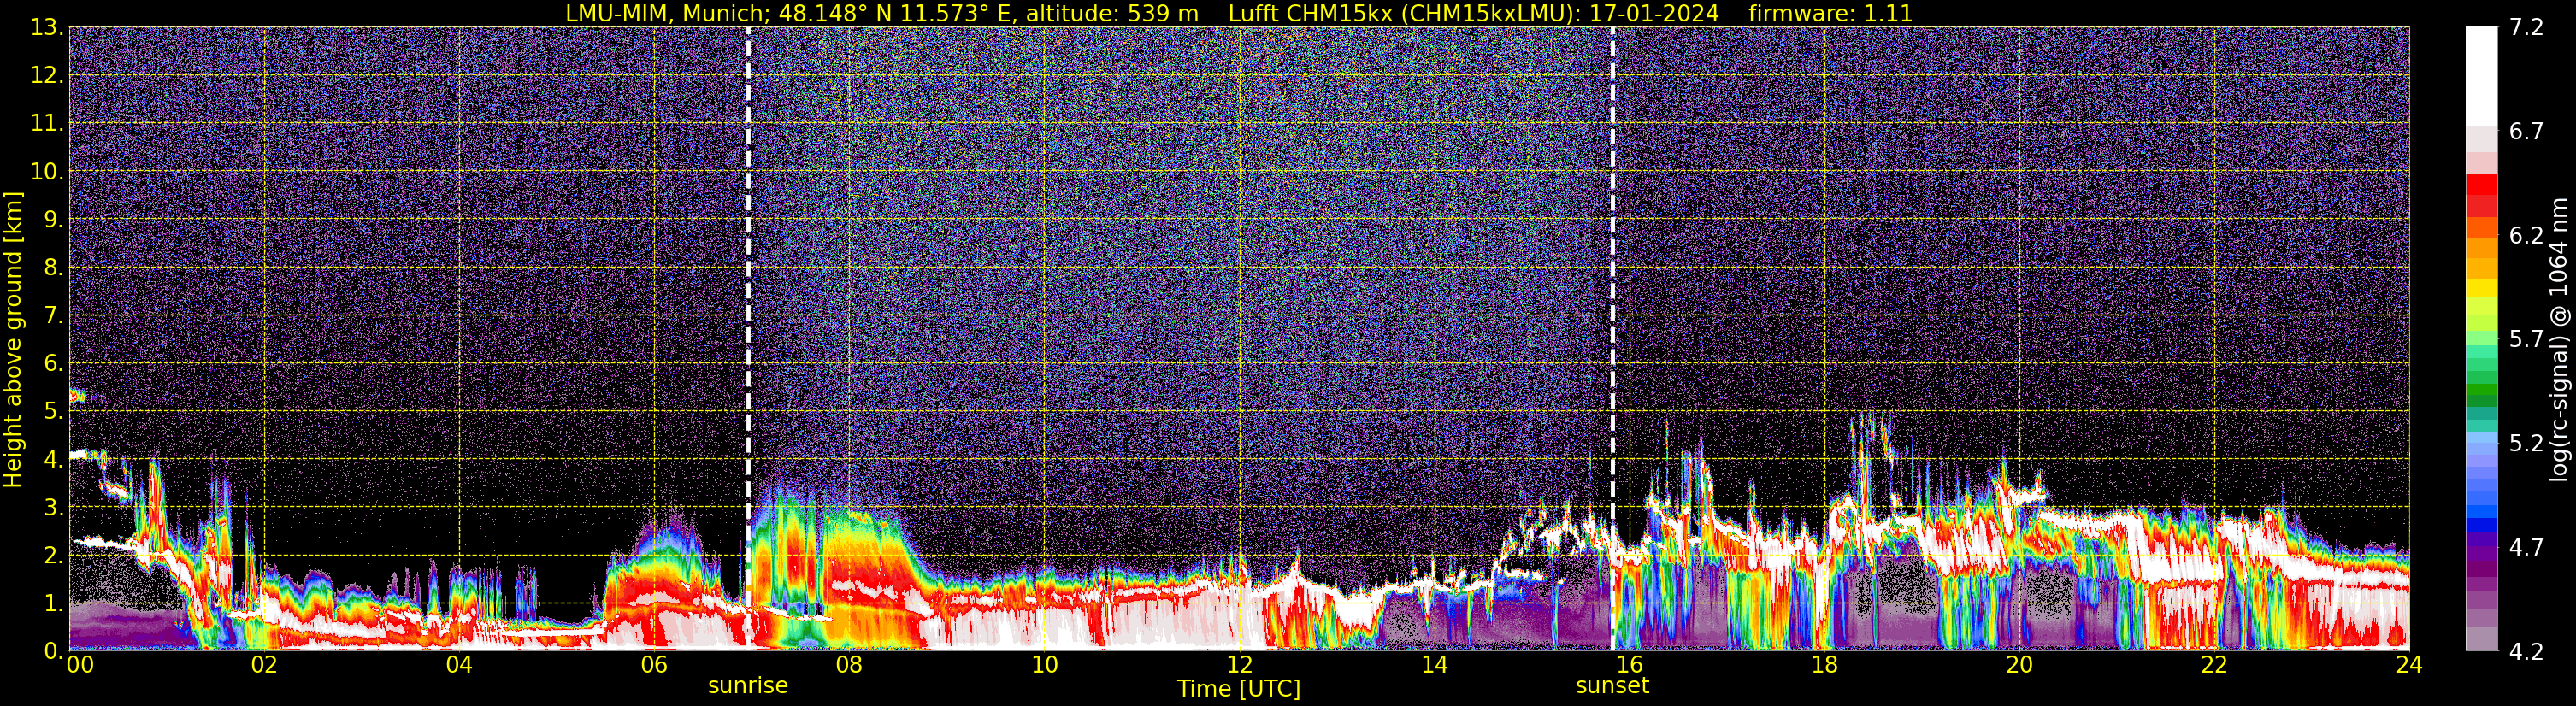The width and height of the screenshot is (2576, 706).
Task: Click the time axis tick 04
Action: pos(459,665)
